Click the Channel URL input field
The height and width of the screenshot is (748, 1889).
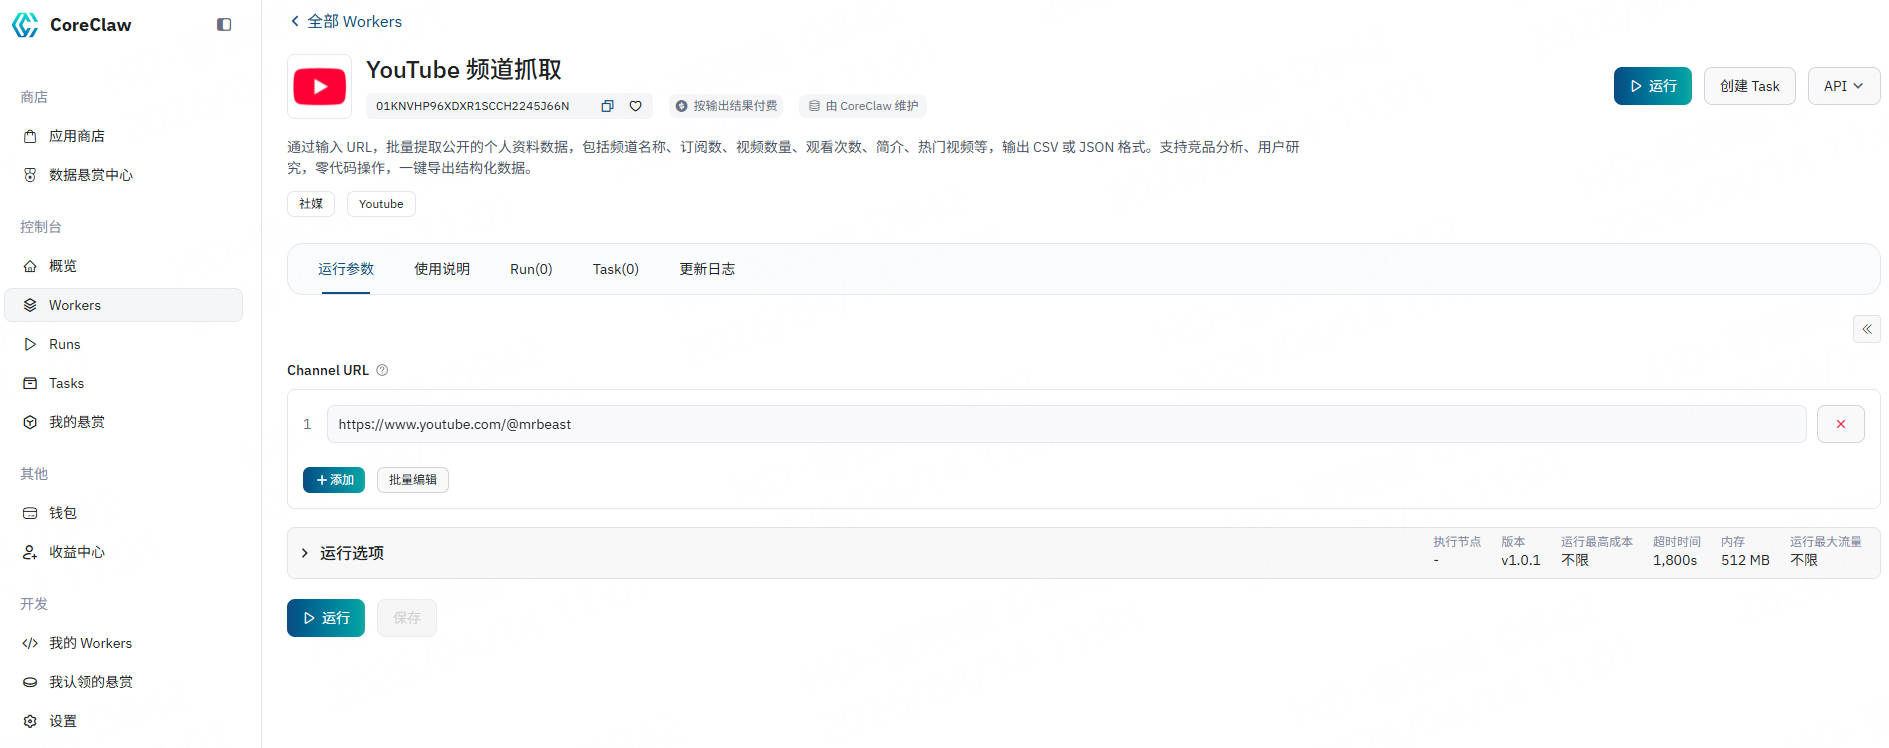click(1065, 424)
